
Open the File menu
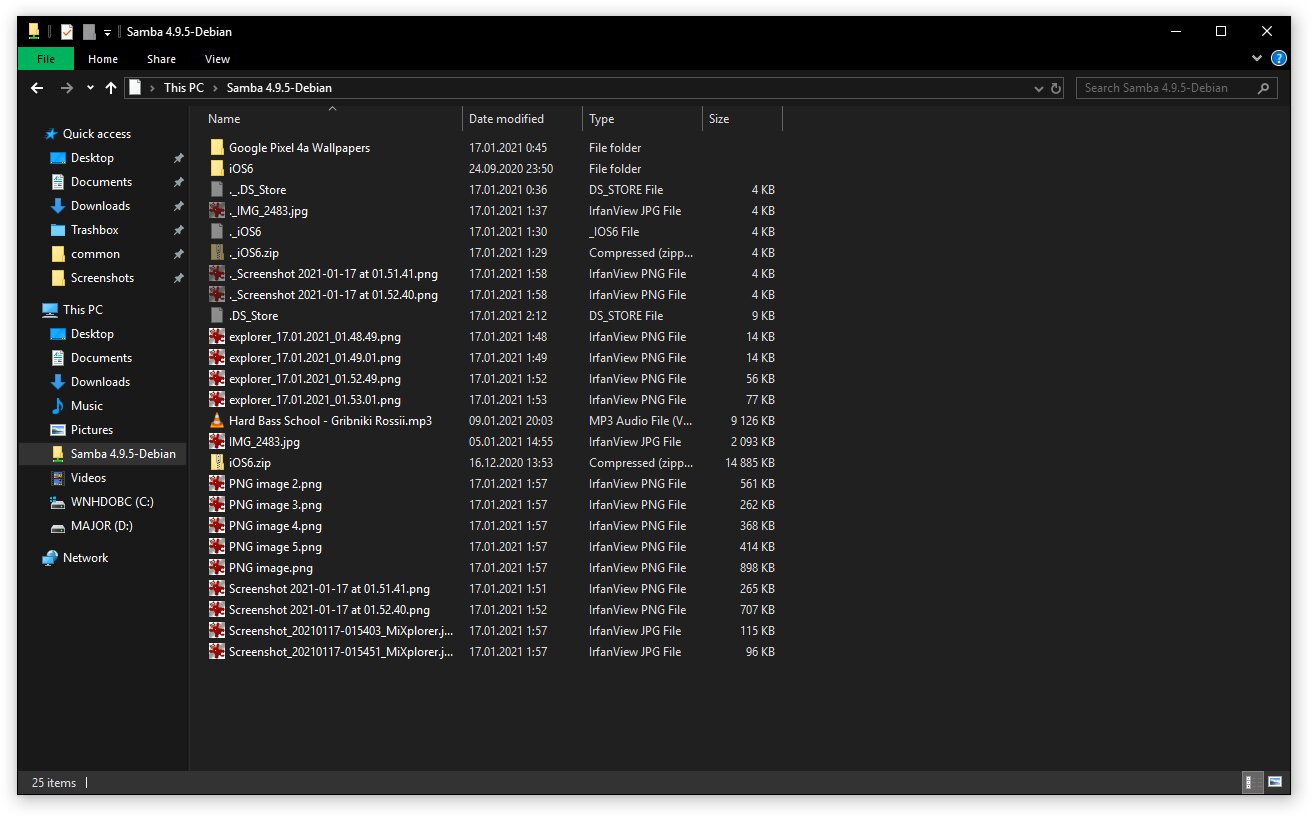(x=46, y=59)
